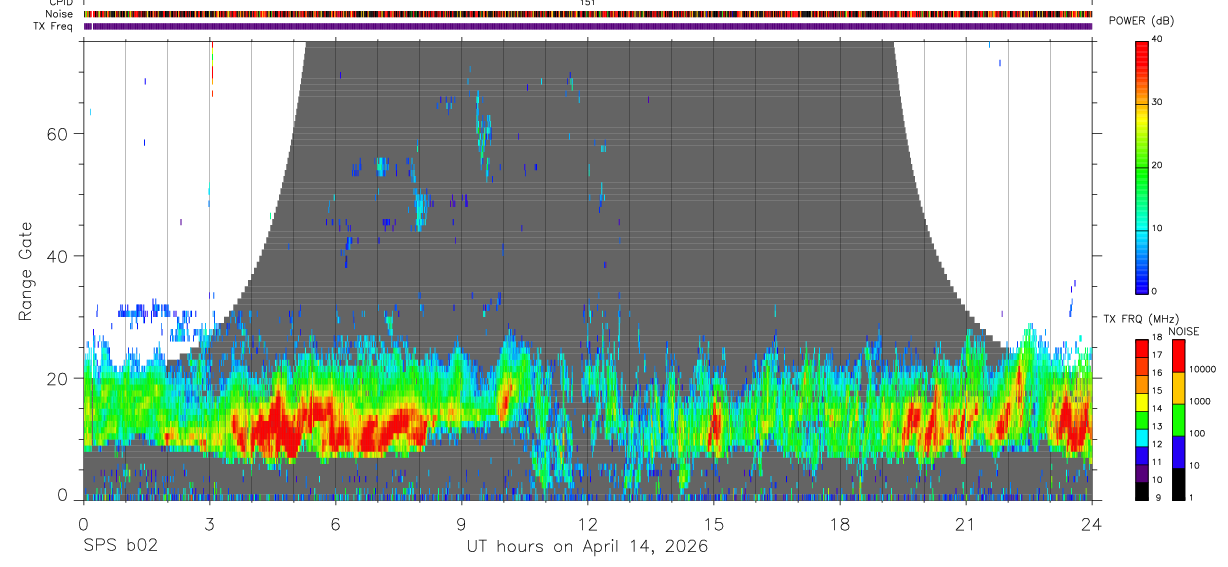1228x567 pixels.
Task: Click the 3 tick on UT hours axis
Action: point(209,523)
